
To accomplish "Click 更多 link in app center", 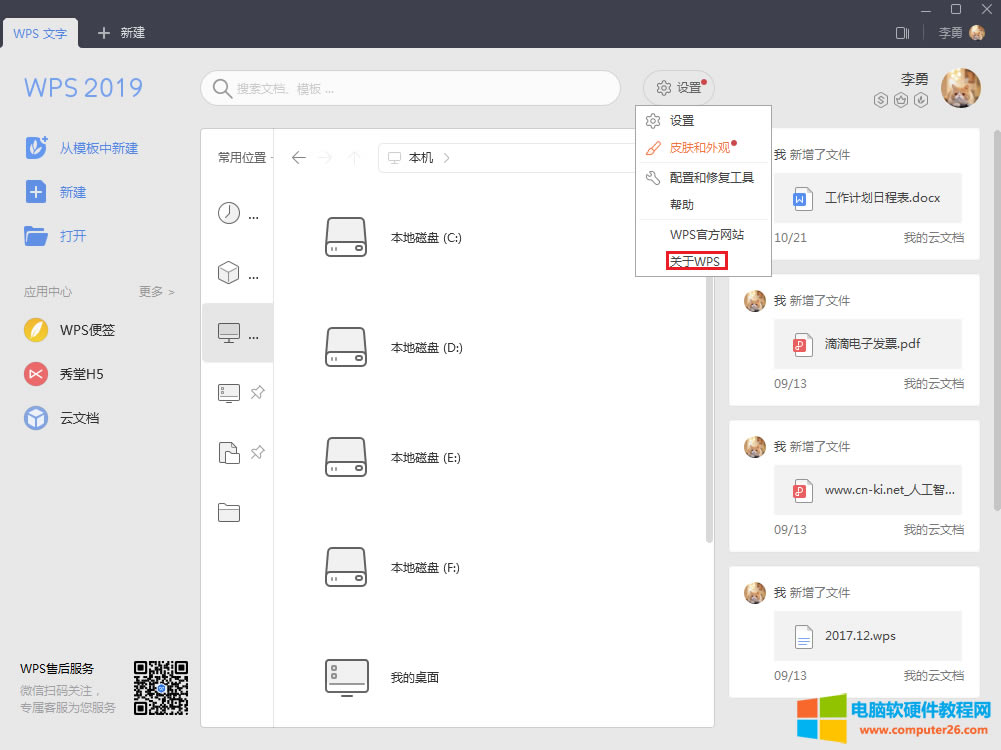I will [x=156, y=292].
